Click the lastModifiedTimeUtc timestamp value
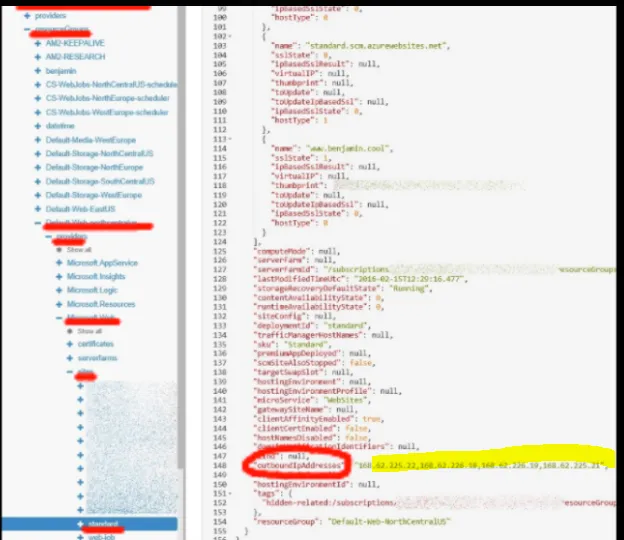Viewport: 624px width, 540px height. click(x=409, y=279)
